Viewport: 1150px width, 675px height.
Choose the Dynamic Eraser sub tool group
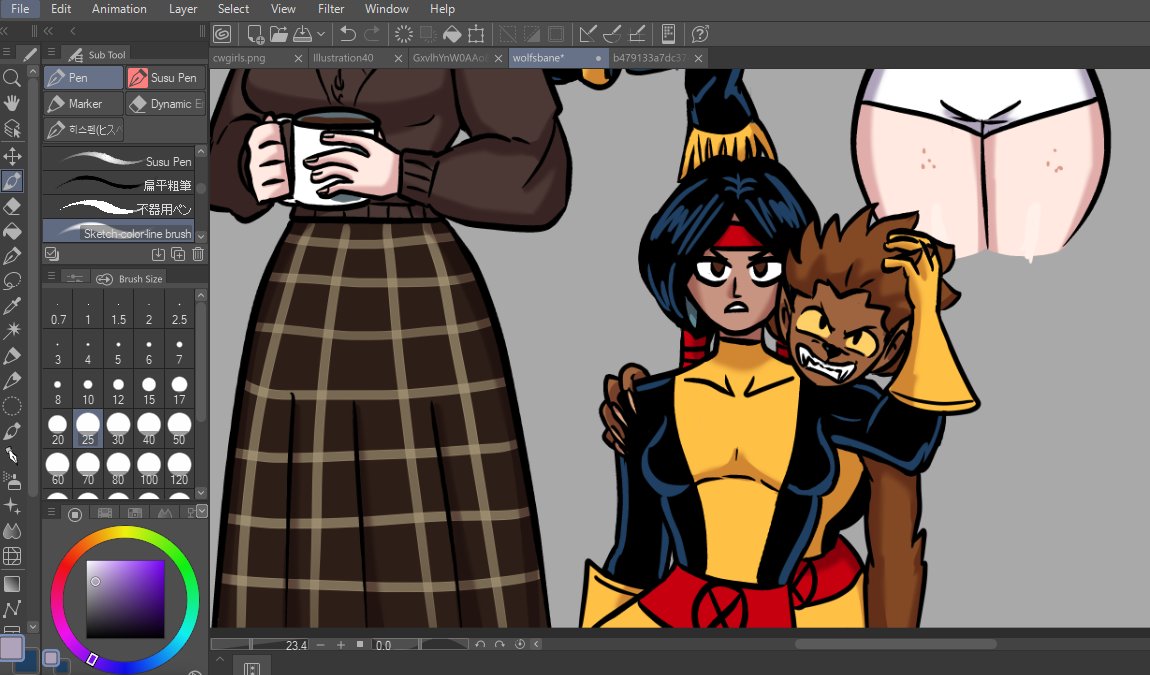click(165, 104)
